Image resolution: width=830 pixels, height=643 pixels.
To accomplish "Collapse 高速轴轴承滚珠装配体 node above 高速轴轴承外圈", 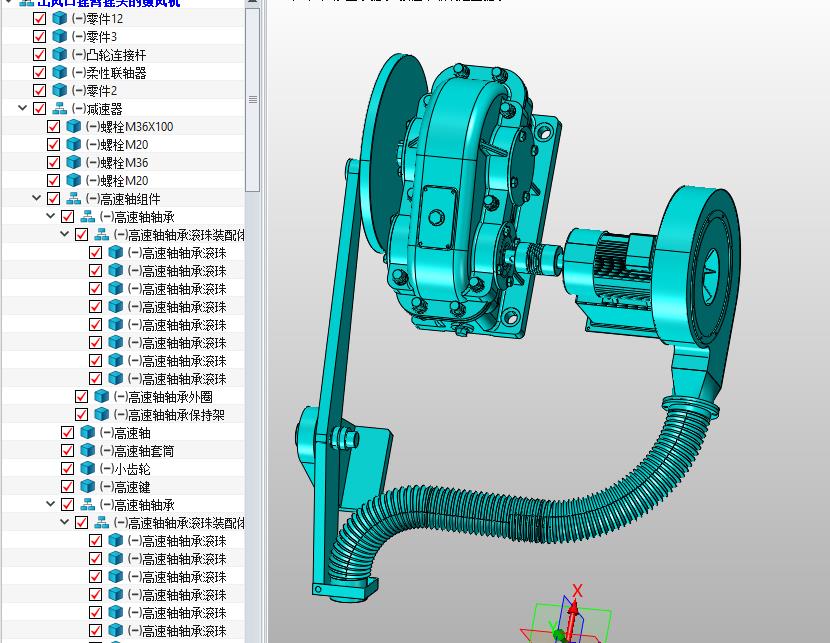I will pyautogui.click(x=65, y=234).
